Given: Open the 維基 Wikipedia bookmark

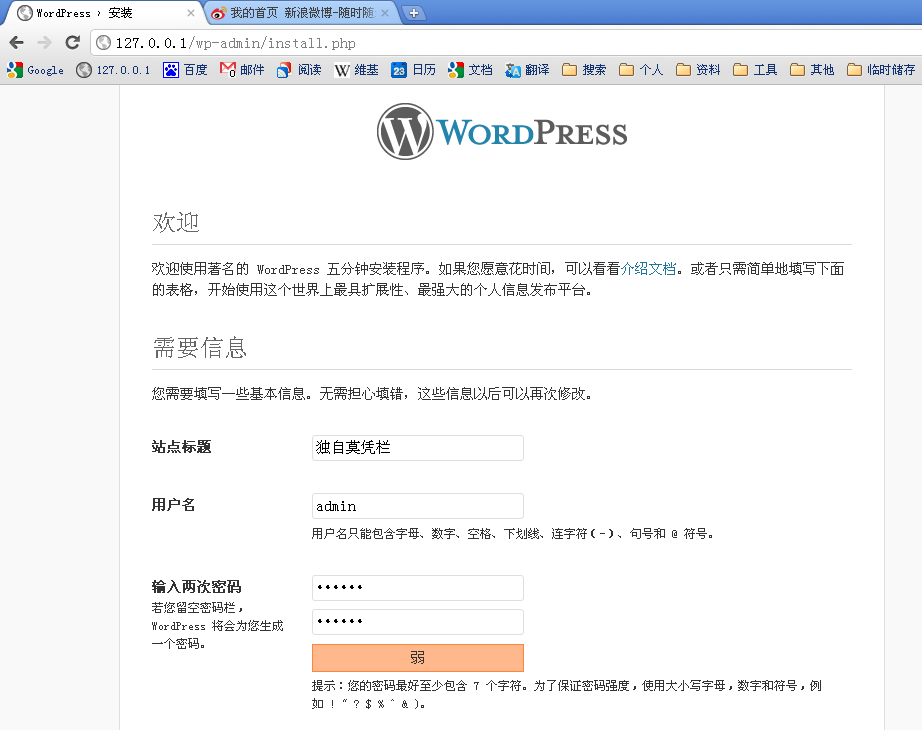Looking at the screenshot, I should (356, 70).
